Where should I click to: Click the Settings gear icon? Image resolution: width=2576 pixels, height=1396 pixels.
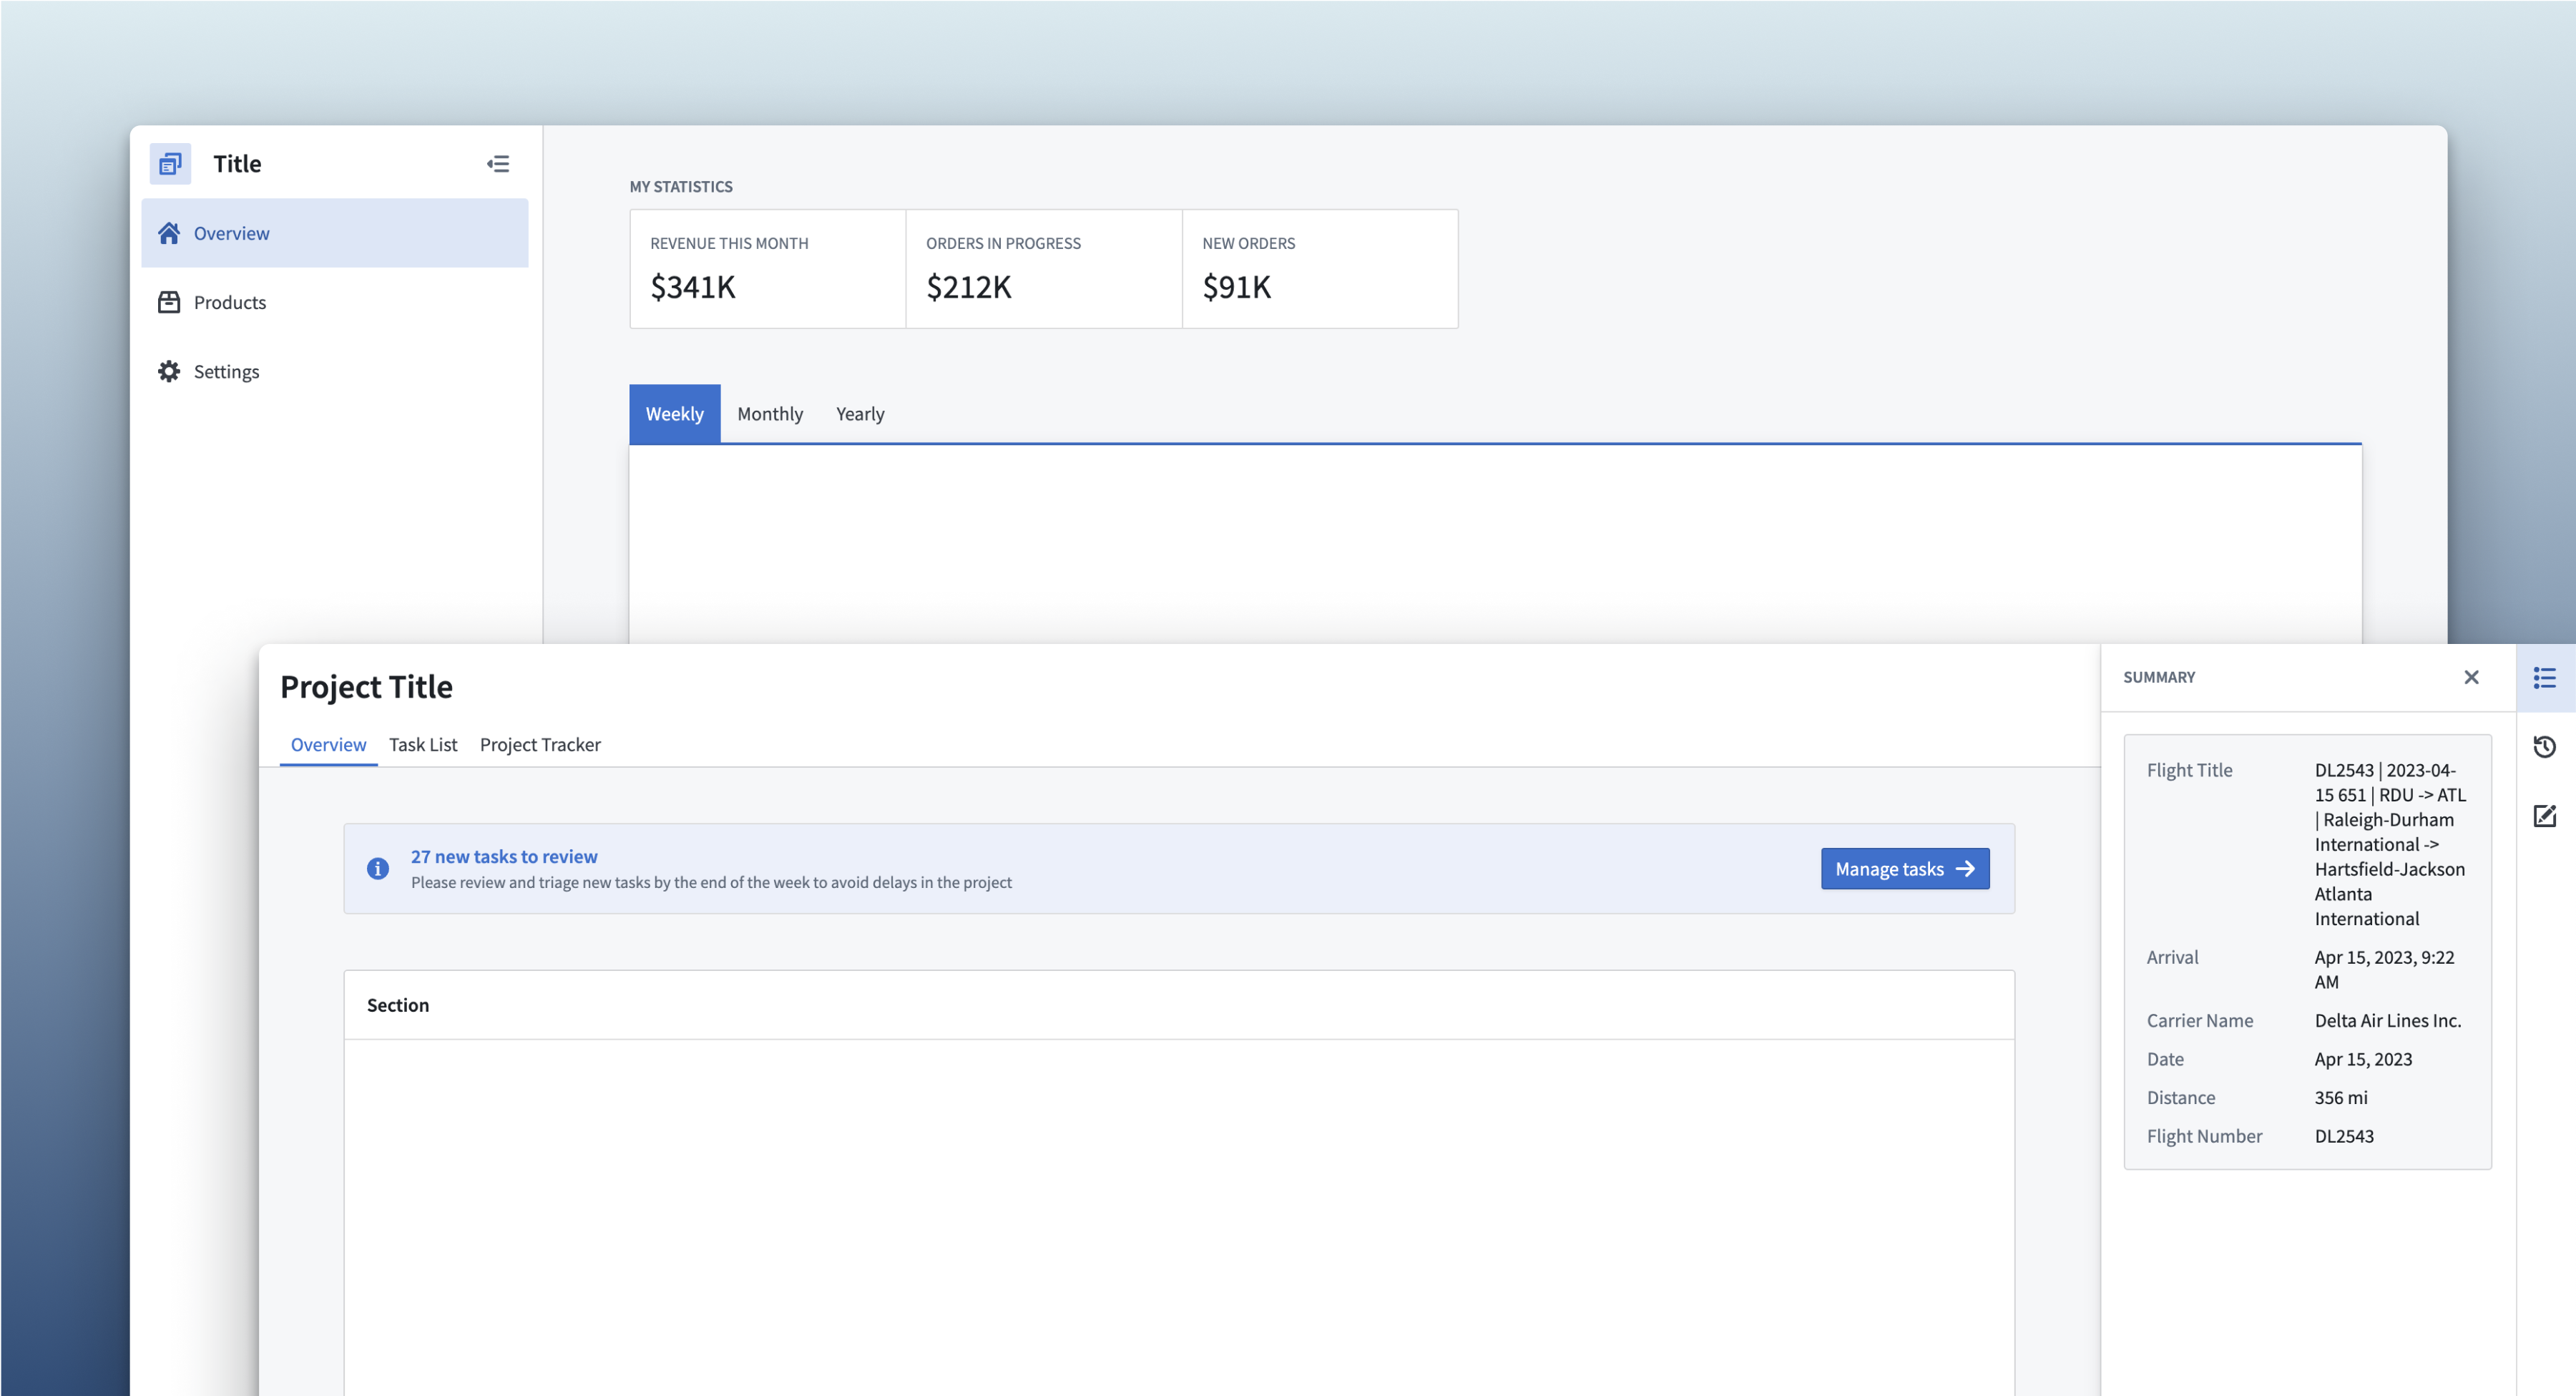[x=169, y=371]
